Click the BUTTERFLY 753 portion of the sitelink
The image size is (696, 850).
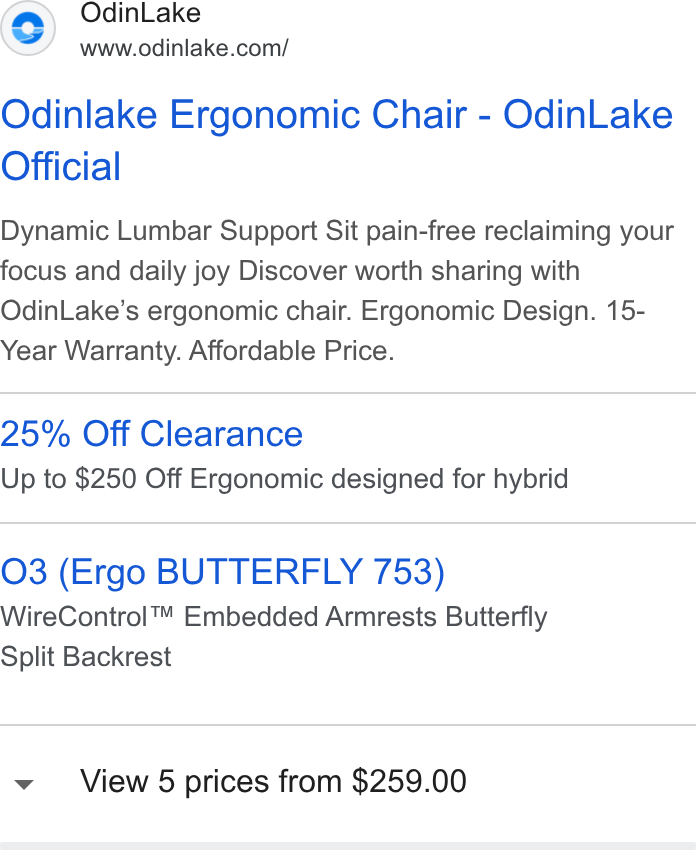(x=300, y=572)
